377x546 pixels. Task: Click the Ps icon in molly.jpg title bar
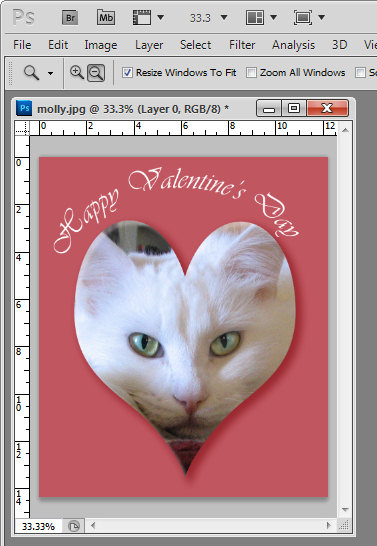[x=24, y=108]
